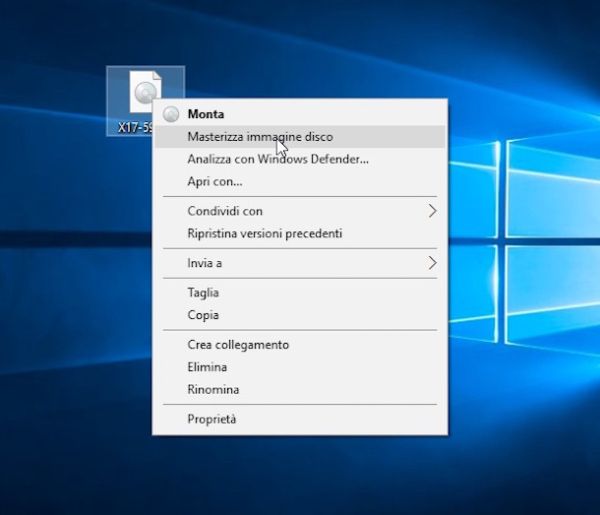Image resolution: width=600 pixels, height=515 pixels.
Task: Open the Apri con... option
Action: (x=215, y=181)
